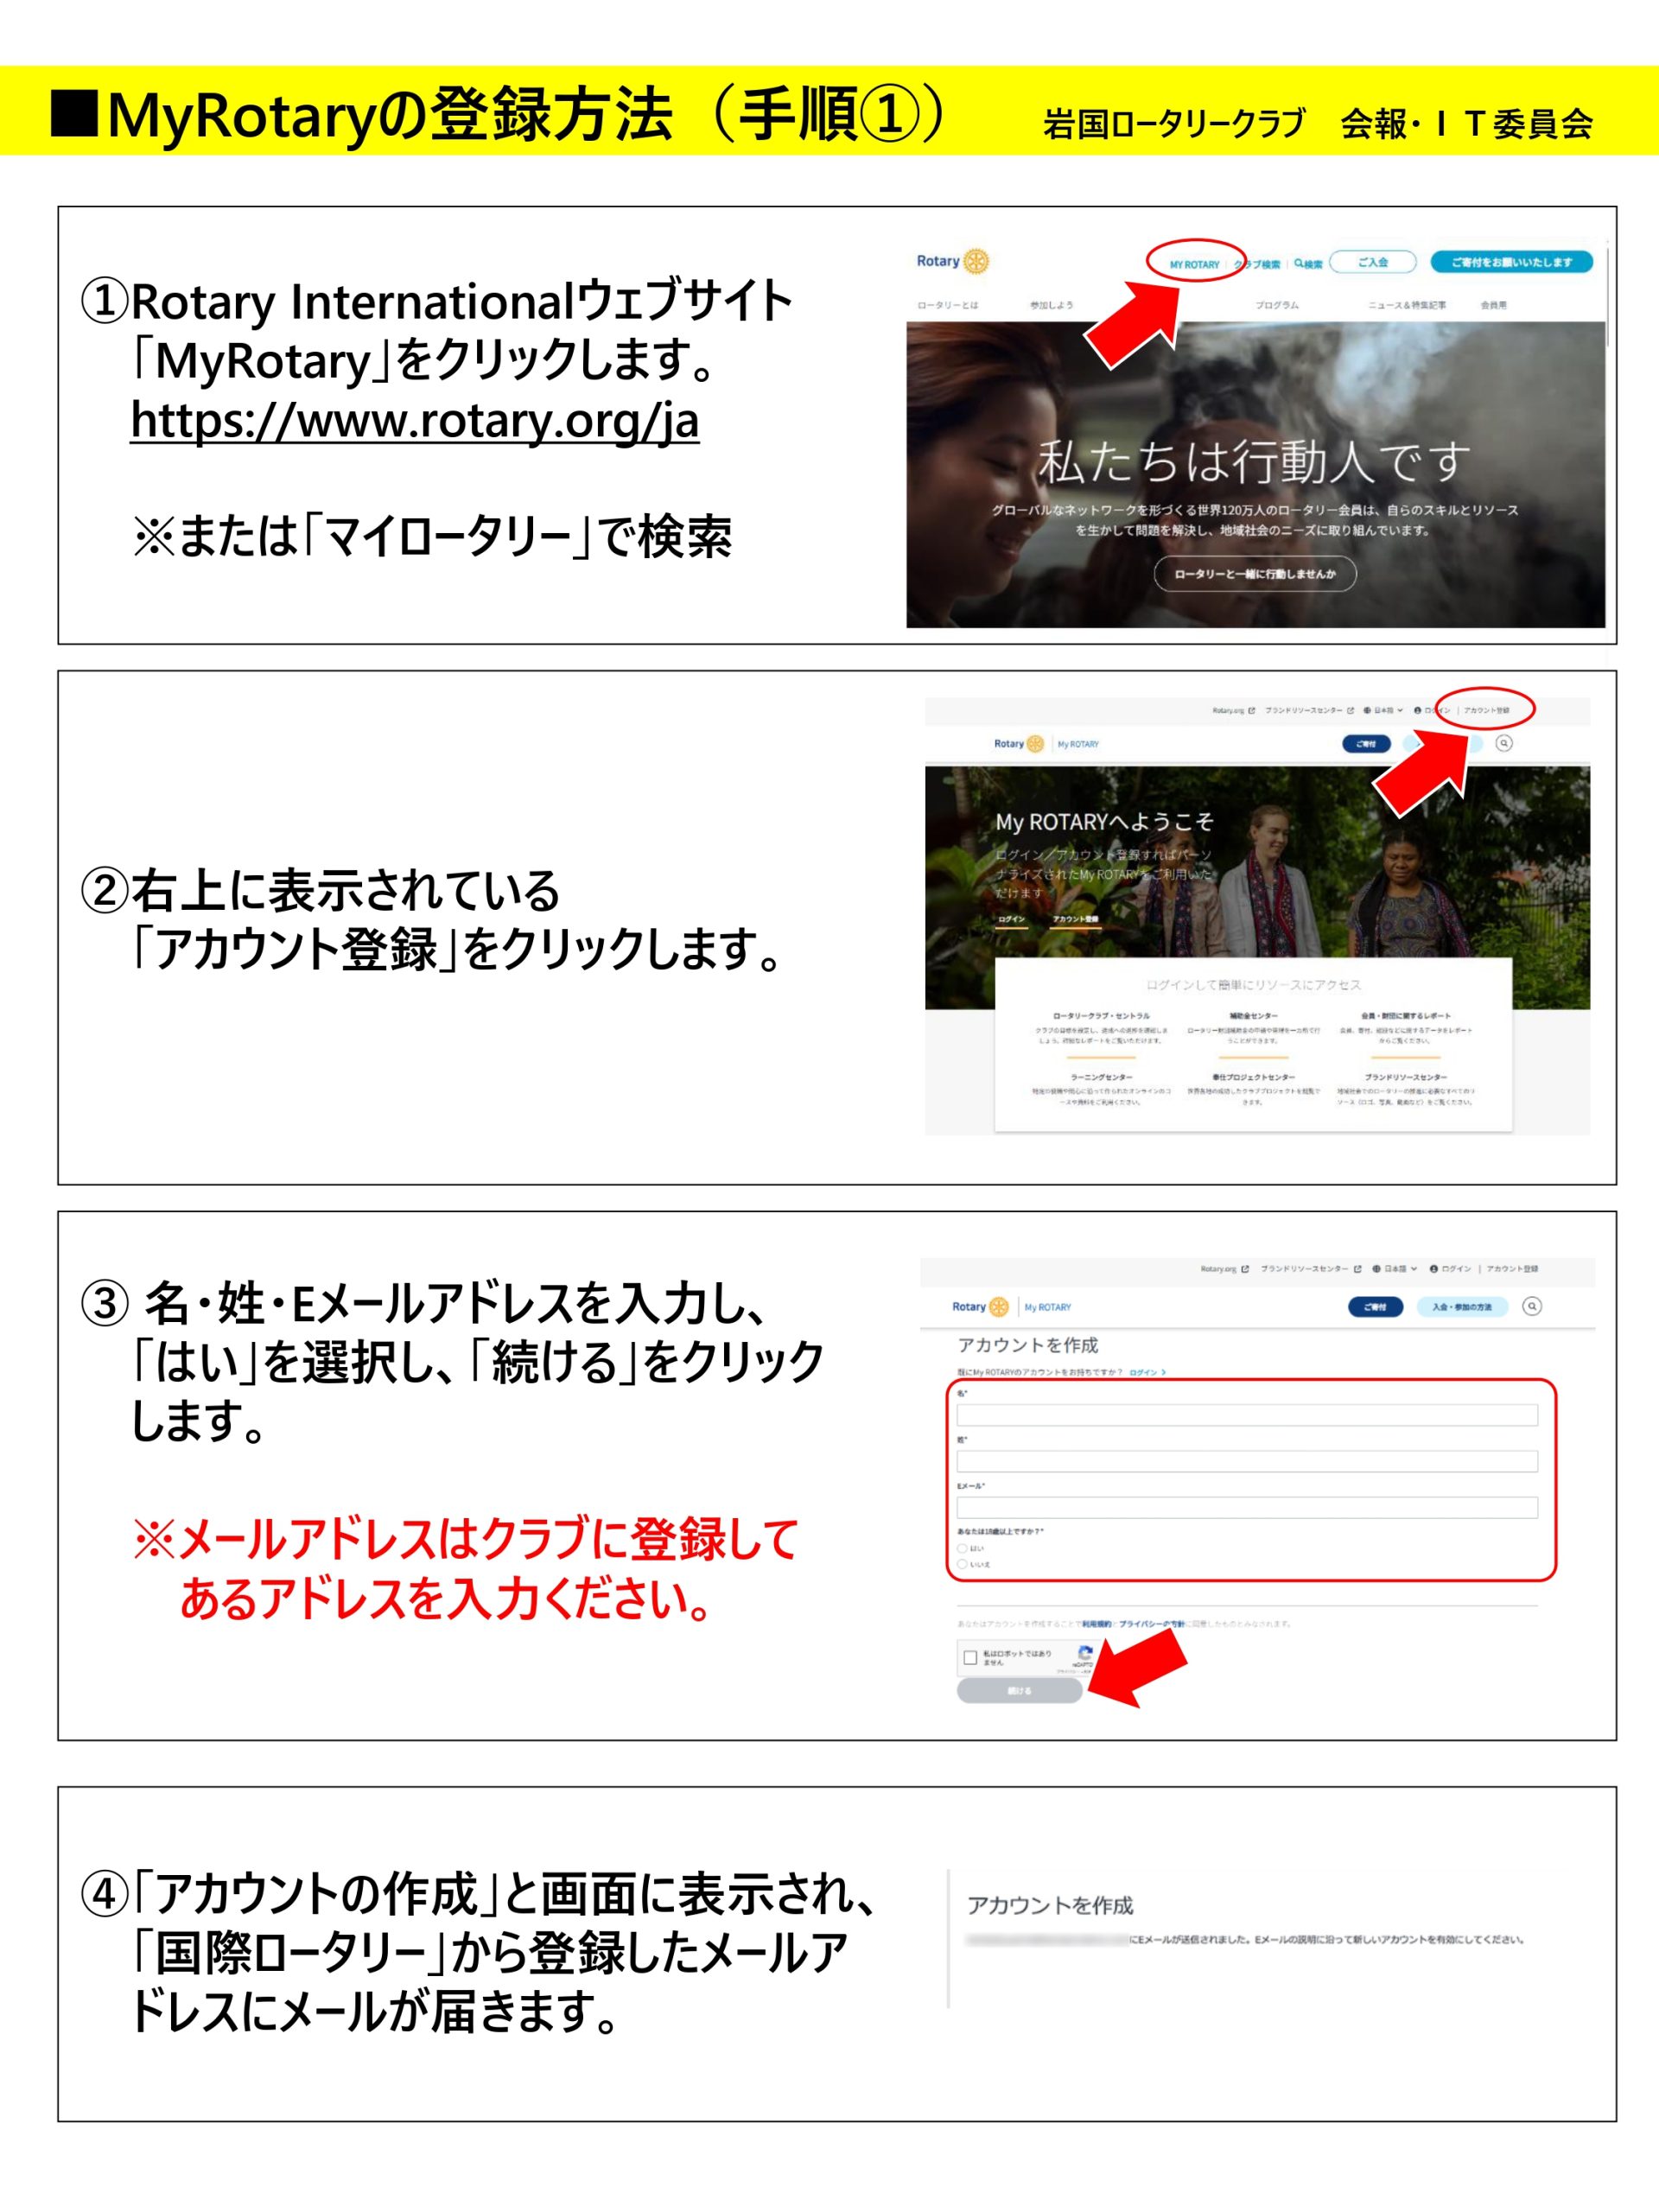
Task: Open the ニュース&特集記事 menu item
Action: pos(1407,305)
